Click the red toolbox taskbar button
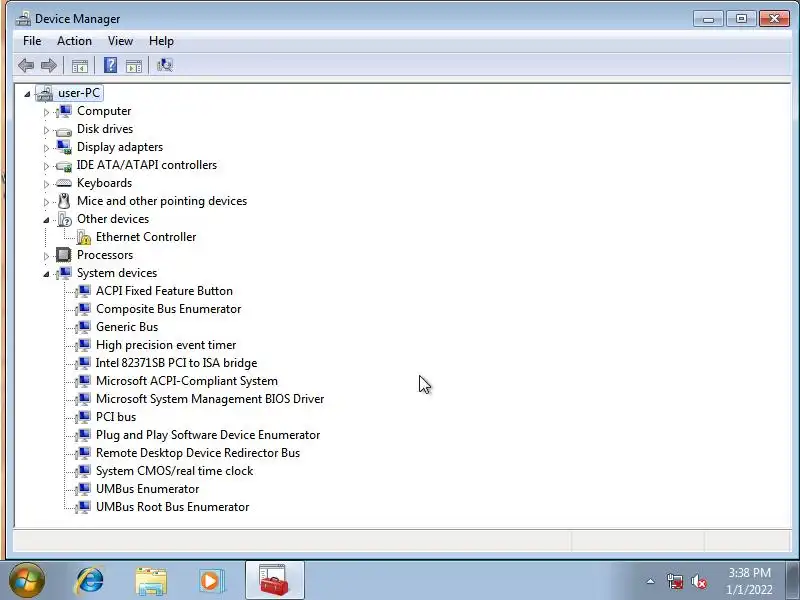Image resolution: width=800 pixels, height=600 pixels. click(274, 580)
